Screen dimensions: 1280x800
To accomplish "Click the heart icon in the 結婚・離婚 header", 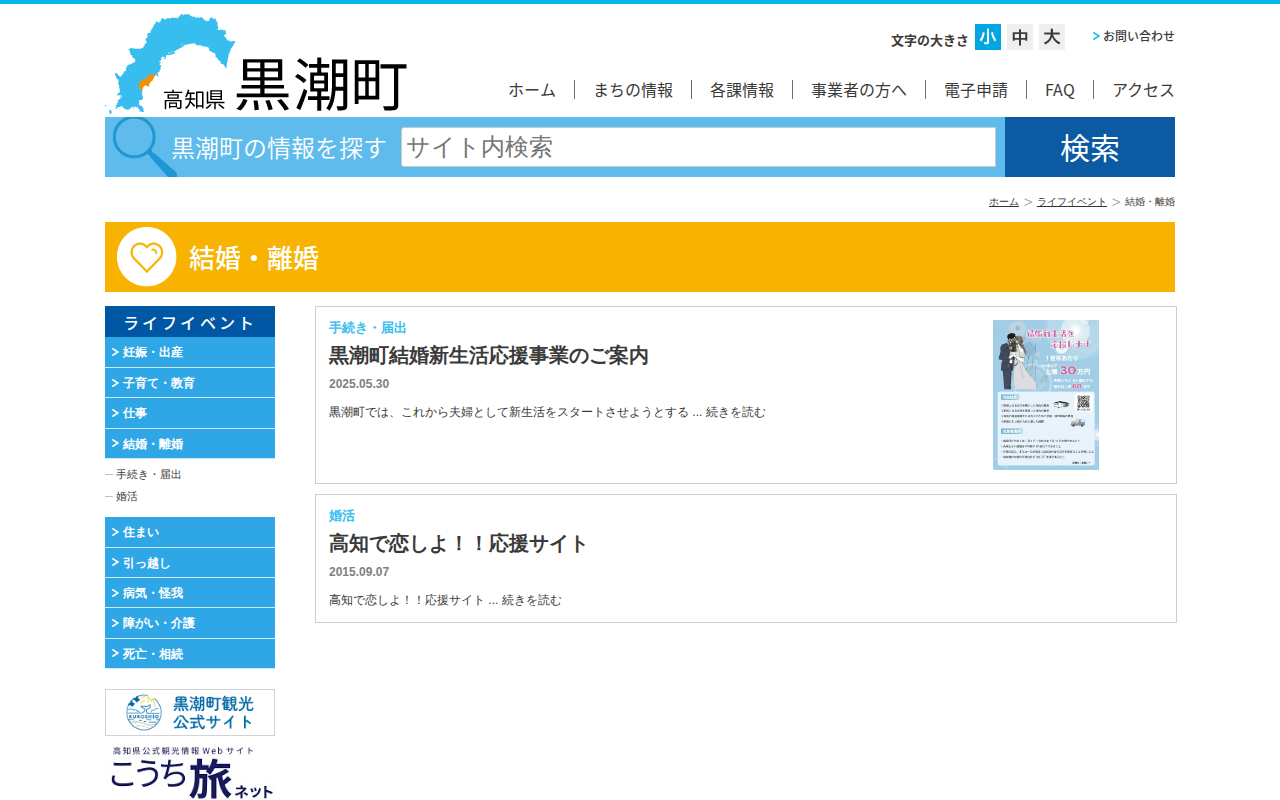I will 147,257.
